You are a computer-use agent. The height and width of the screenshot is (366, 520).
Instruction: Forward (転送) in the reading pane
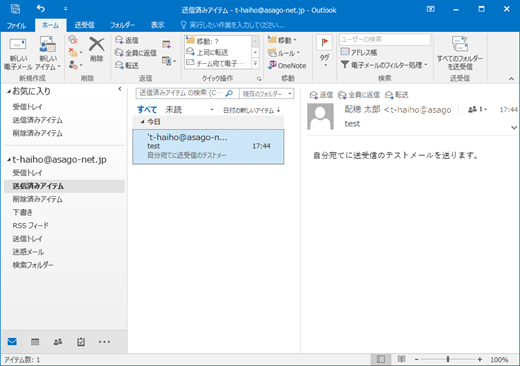click(397, 95)
